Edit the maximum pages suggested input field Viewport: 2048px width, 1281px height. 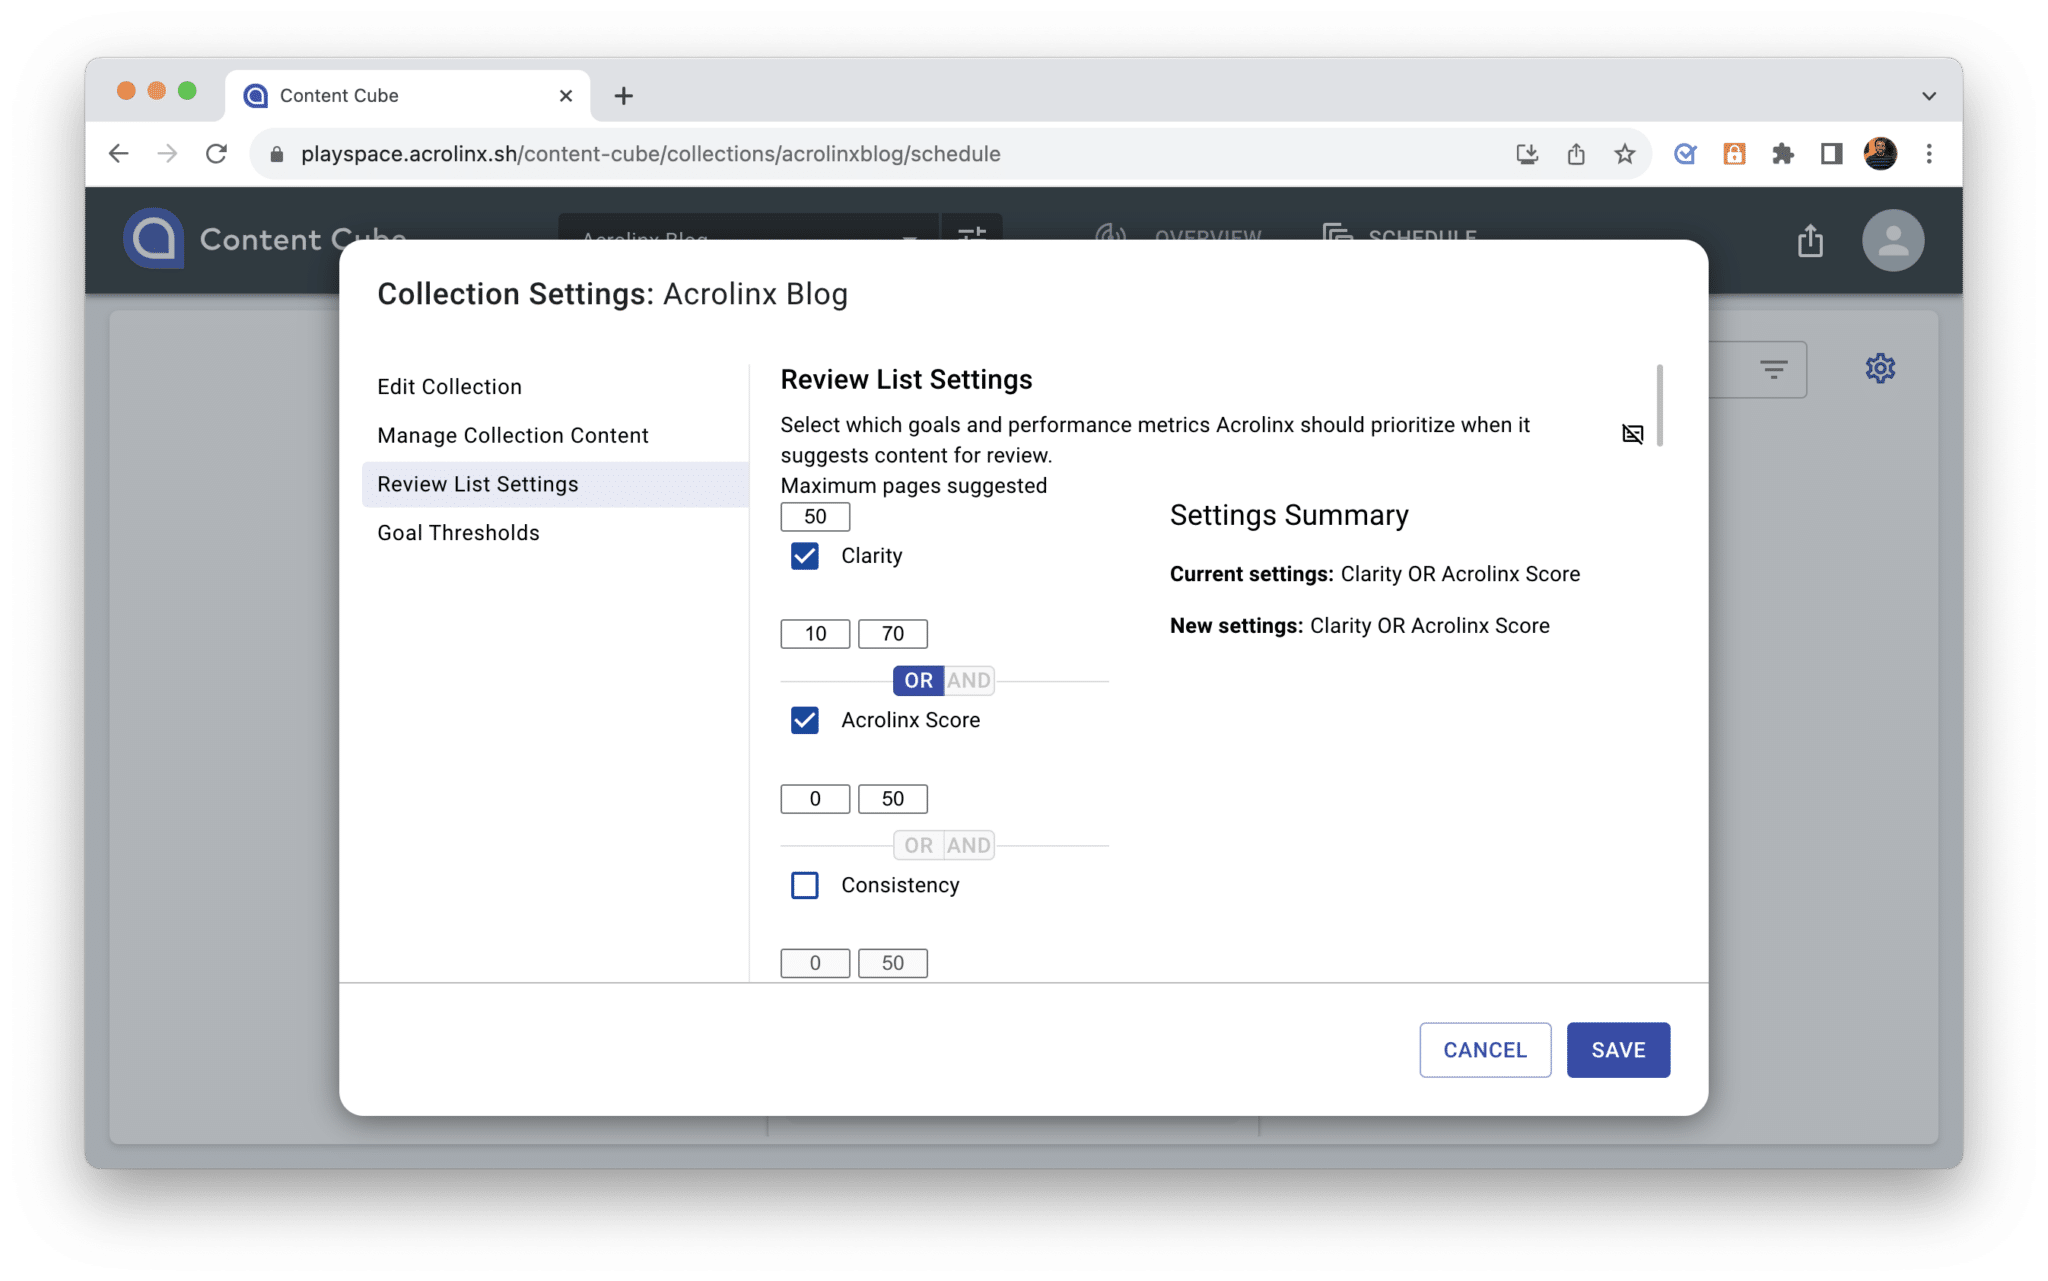tap(814, 517)
